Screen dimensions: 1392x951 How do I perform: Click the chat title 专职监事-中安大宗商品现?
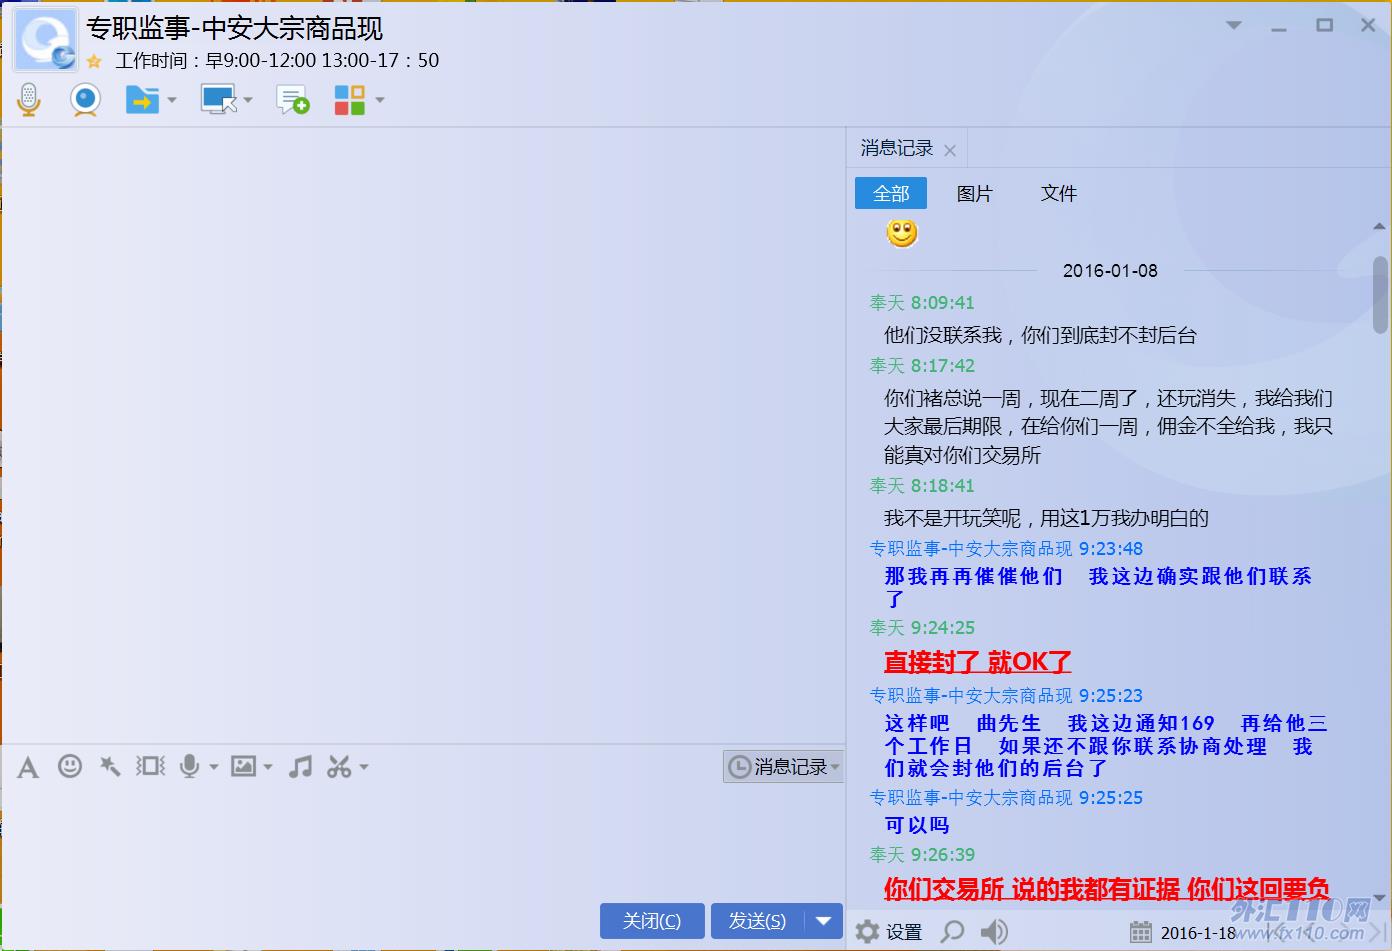pyautogui.click(x=235, y=28)
